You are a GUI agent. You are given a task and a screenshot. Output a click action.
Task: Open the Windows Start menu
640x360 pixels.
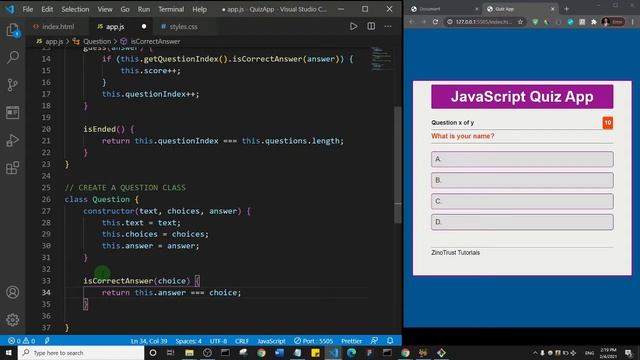(x=9, y=353)
